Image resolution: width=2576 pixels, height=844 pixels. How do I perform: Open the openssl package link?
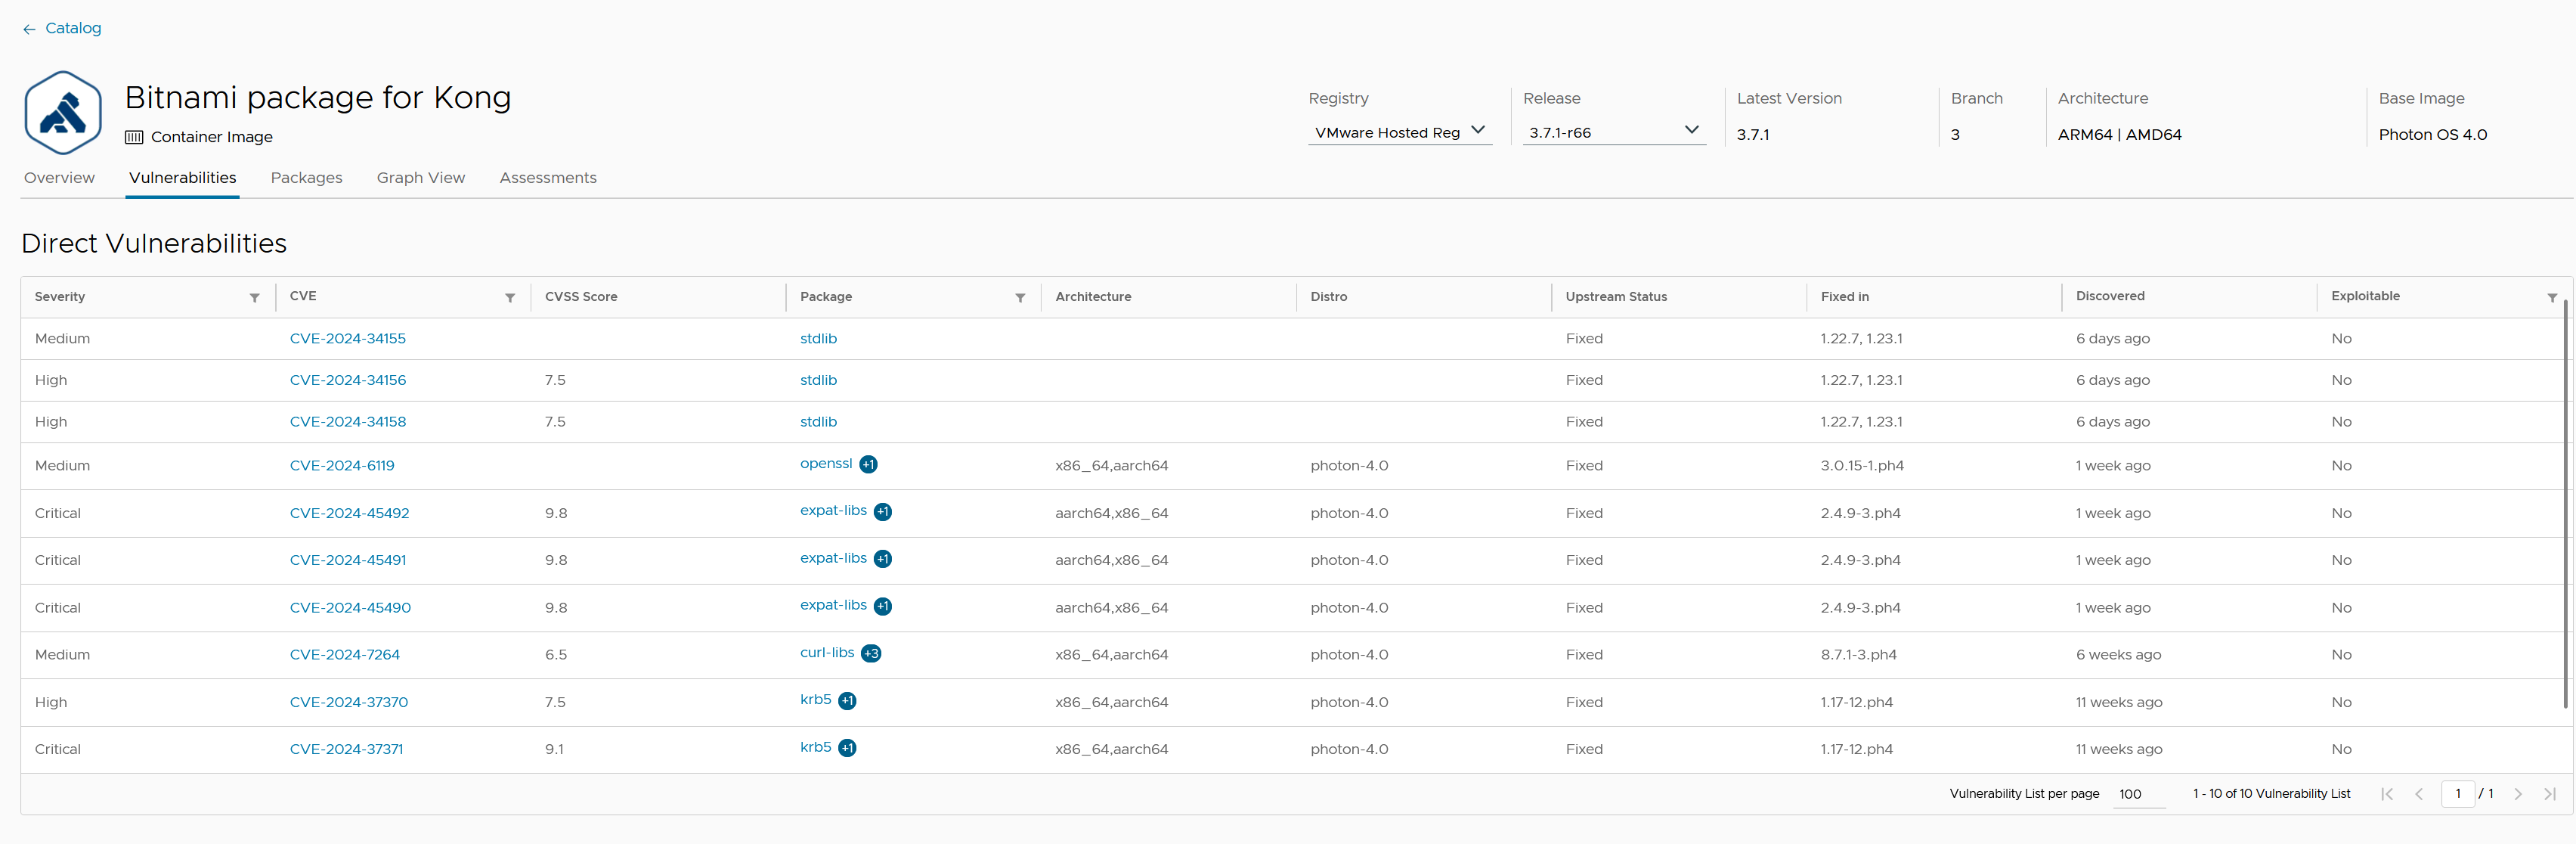(x=826, y=464)
